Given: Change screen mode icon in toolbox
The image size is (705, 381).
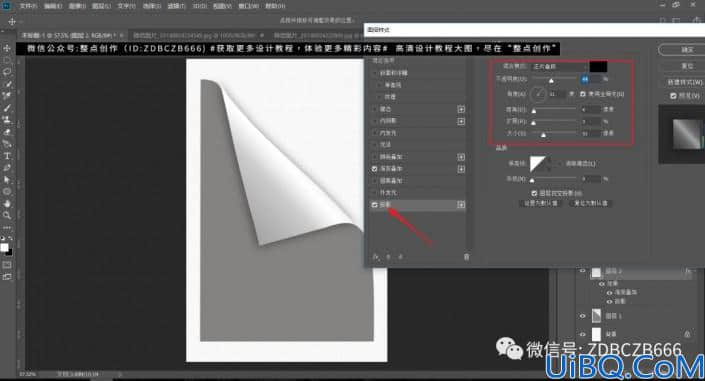Looking at the screenshot, I should (7, 277).
